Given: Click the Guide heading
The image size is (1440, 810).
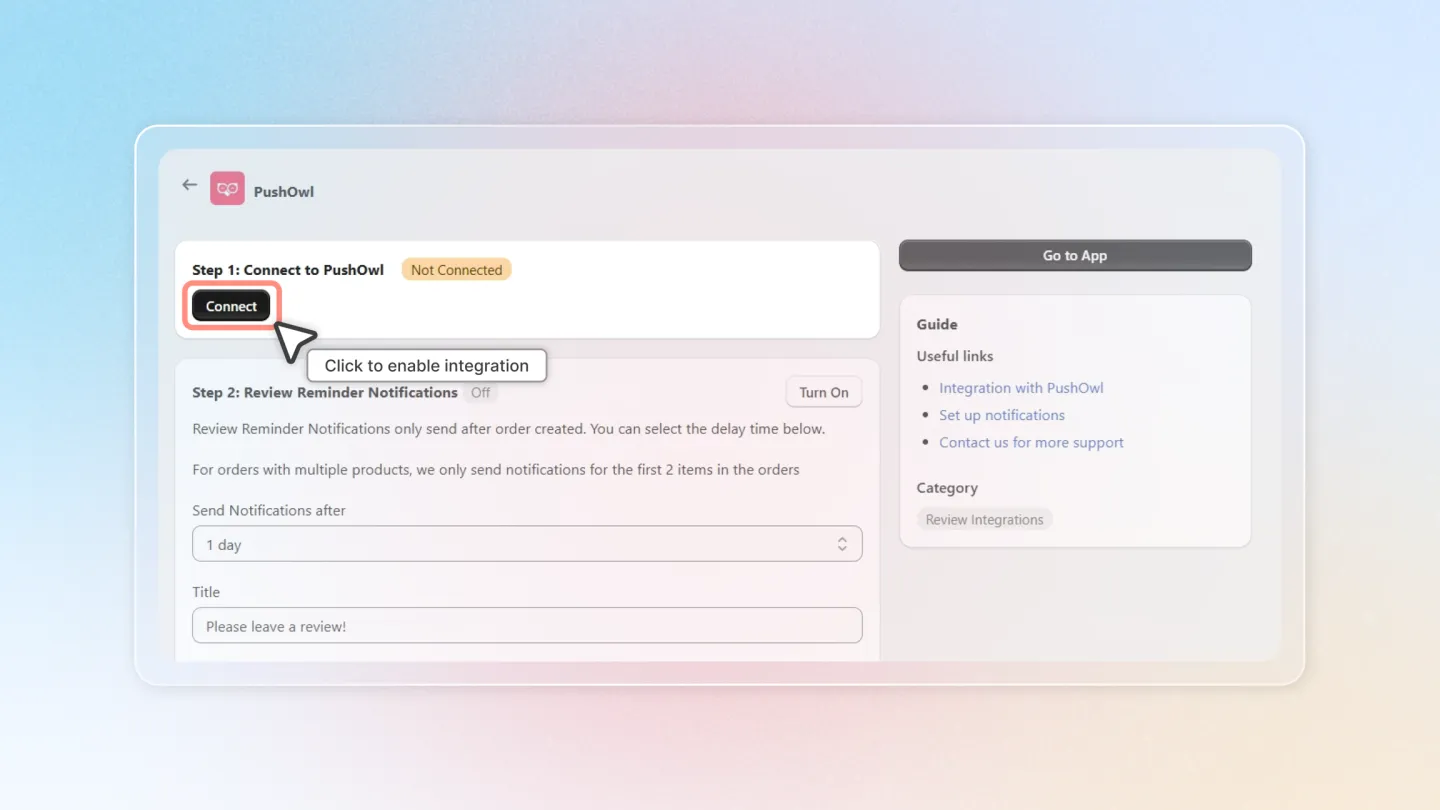Looking at the screenshot, I should [x=937, y=324].
